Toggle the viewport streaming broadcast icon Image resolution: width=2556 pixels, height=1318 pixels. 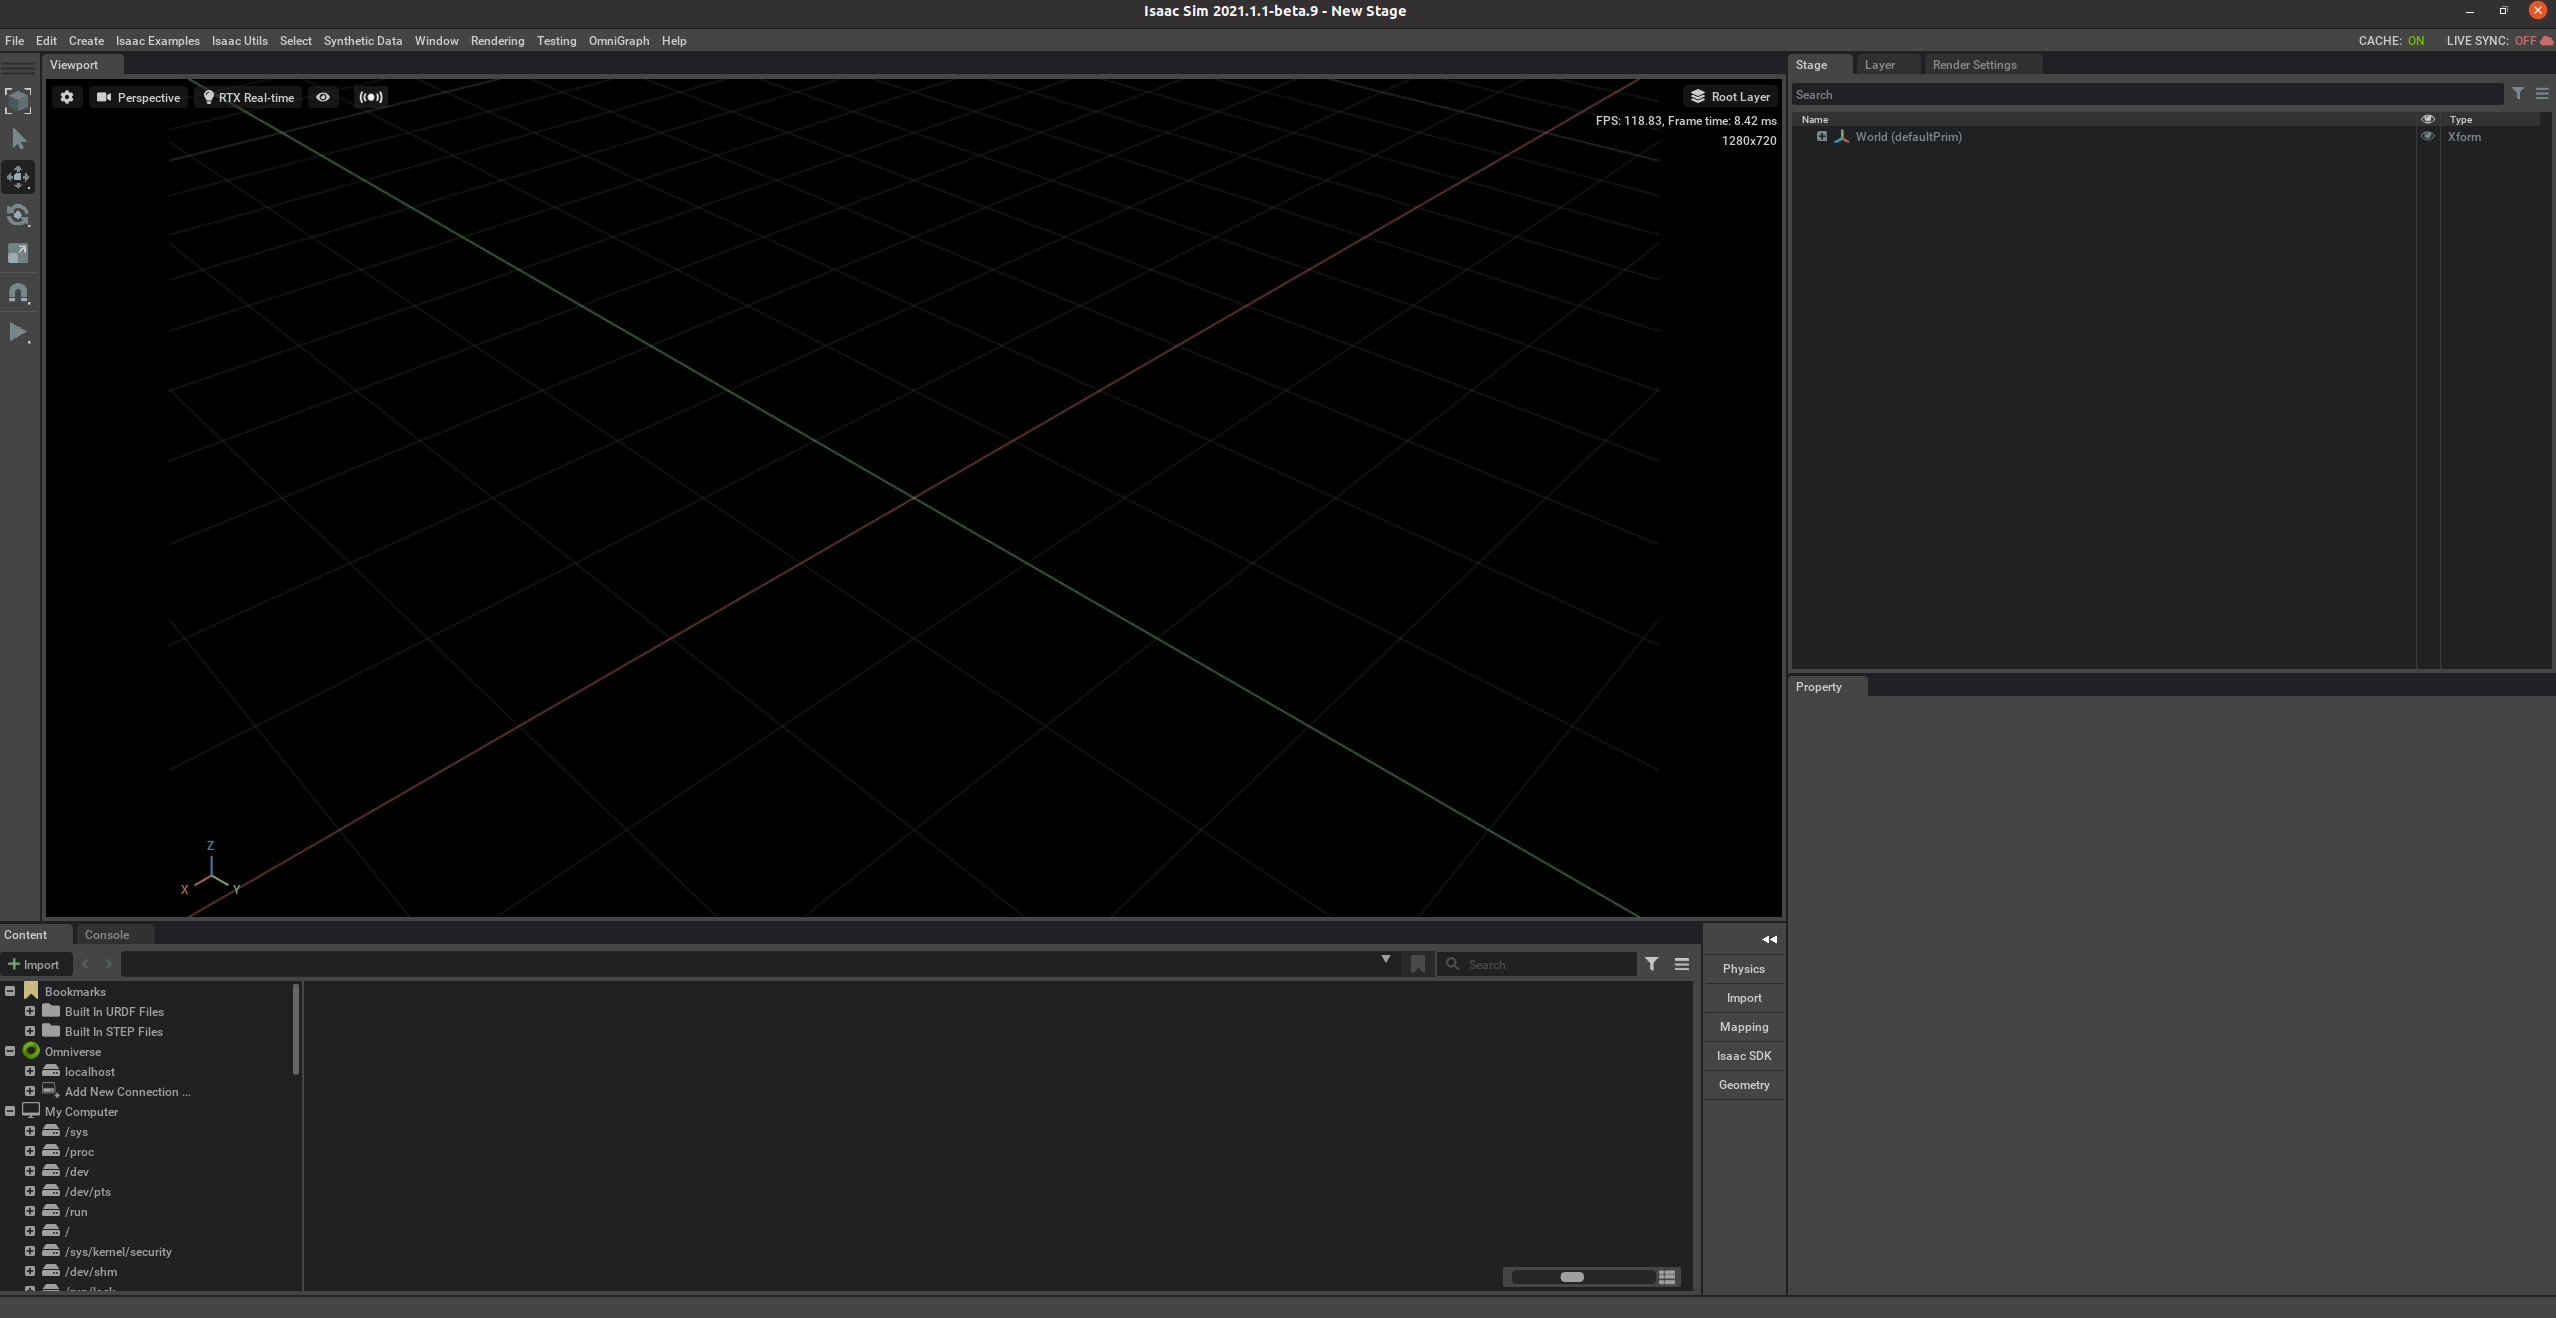371,97
